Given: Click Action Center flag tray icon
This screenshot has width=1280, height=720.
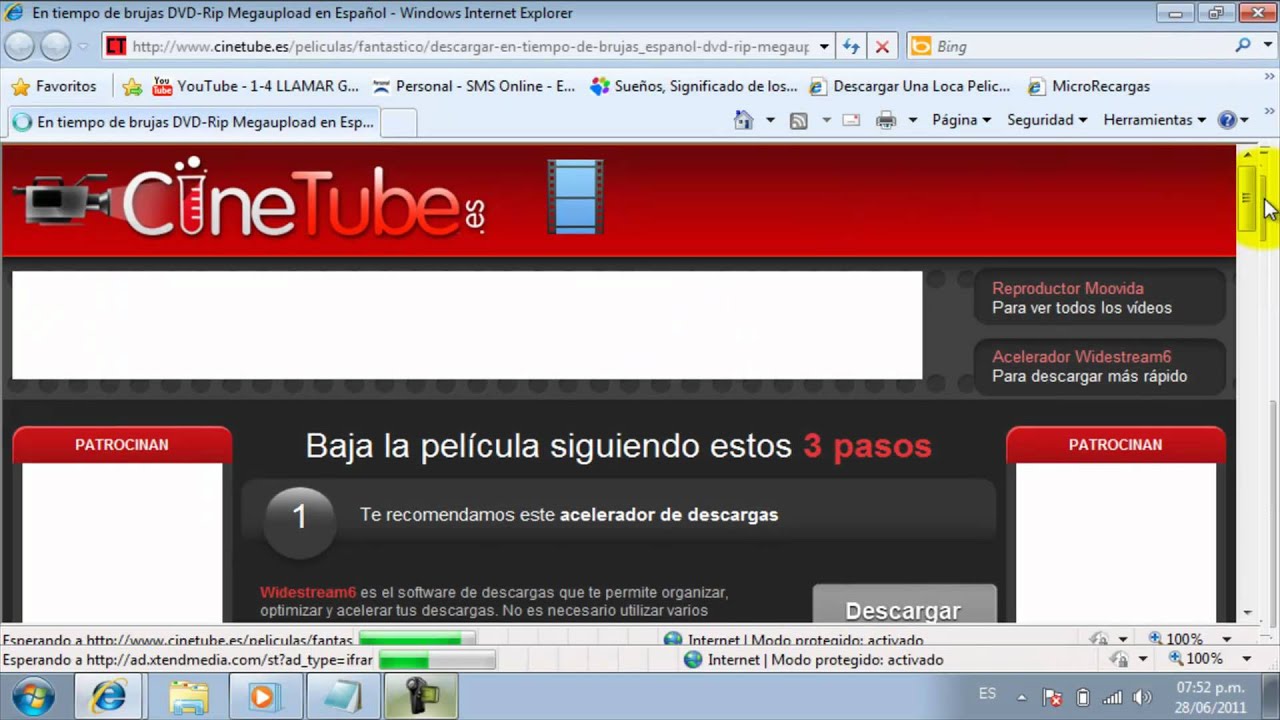Looking at the screenshot, I should [x=1052, y=697].
